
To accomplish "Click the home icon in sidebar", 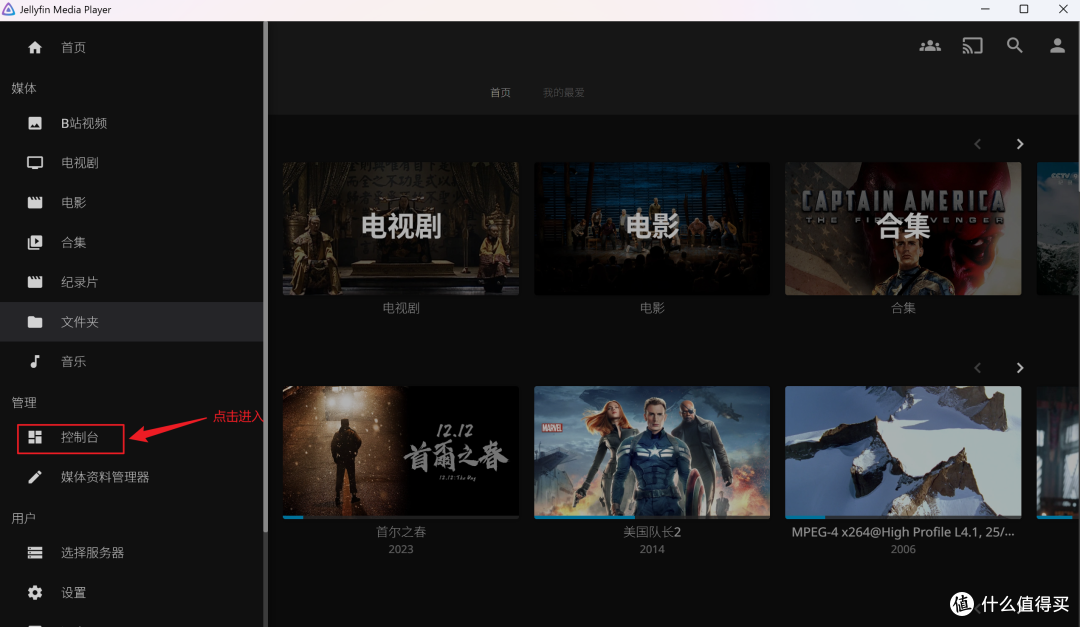I will point(34,48).
